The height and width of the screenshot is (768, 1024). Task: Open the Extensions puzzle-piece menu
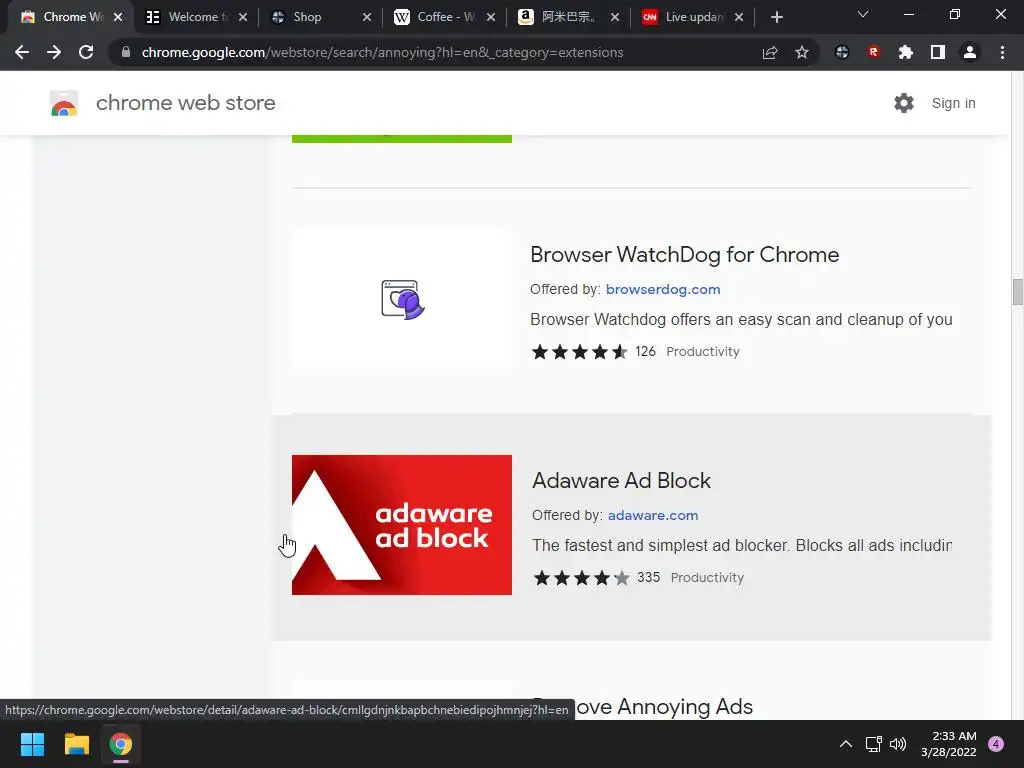905,52
